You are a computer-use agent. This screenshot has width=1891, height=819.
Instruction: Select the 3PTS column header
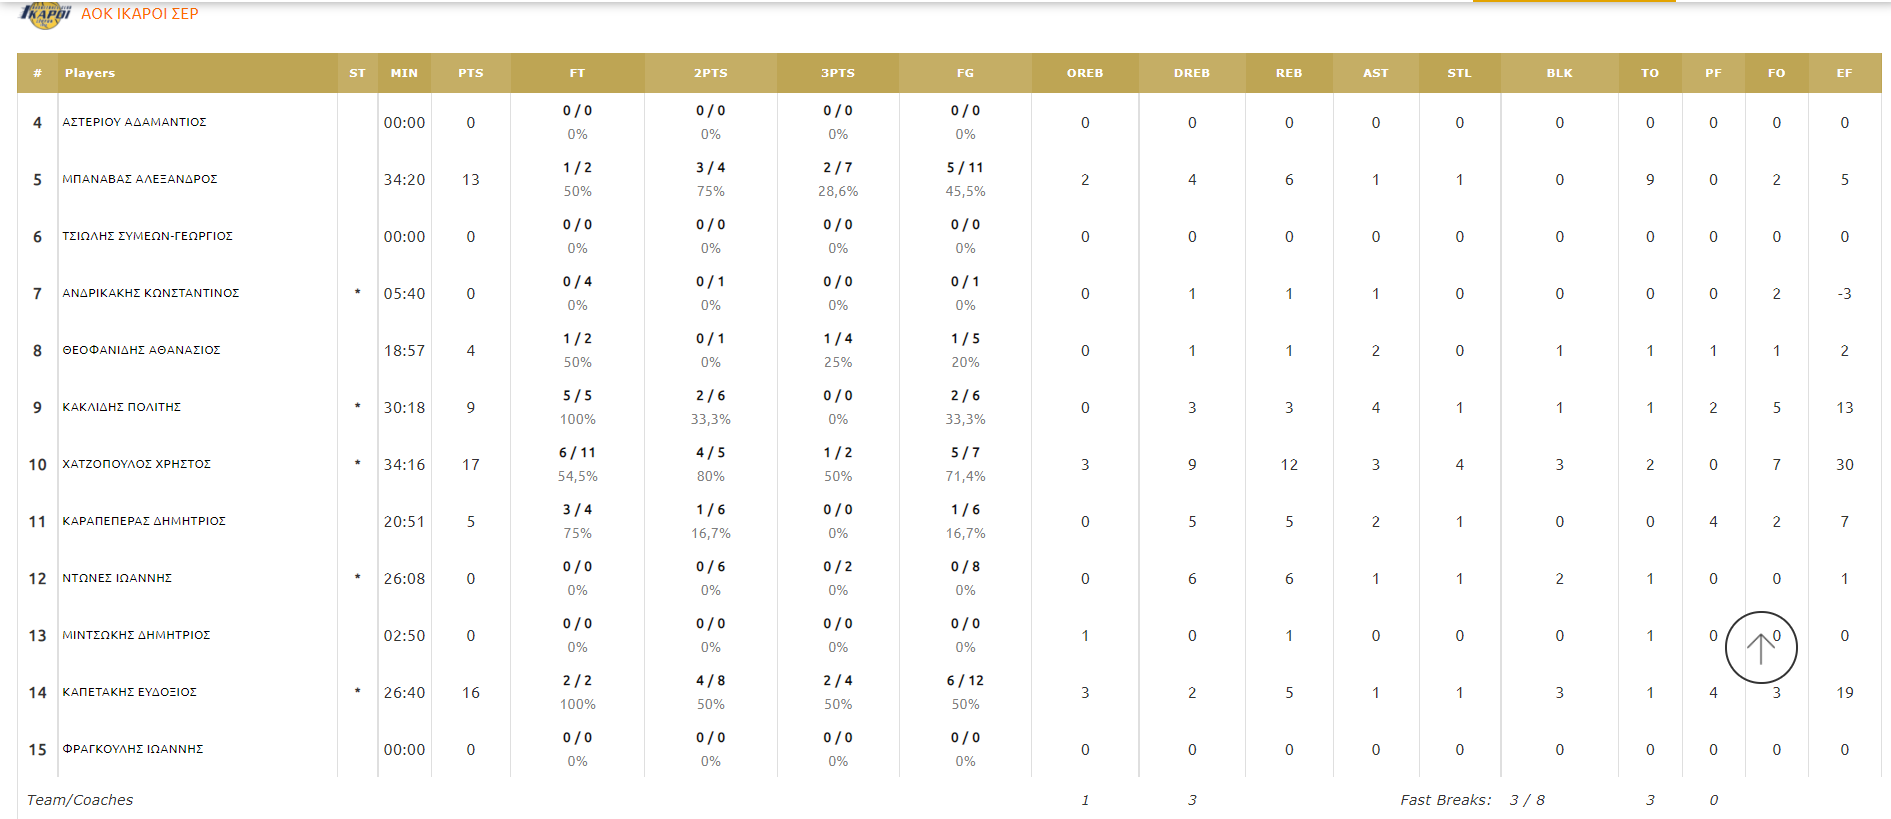838,73
